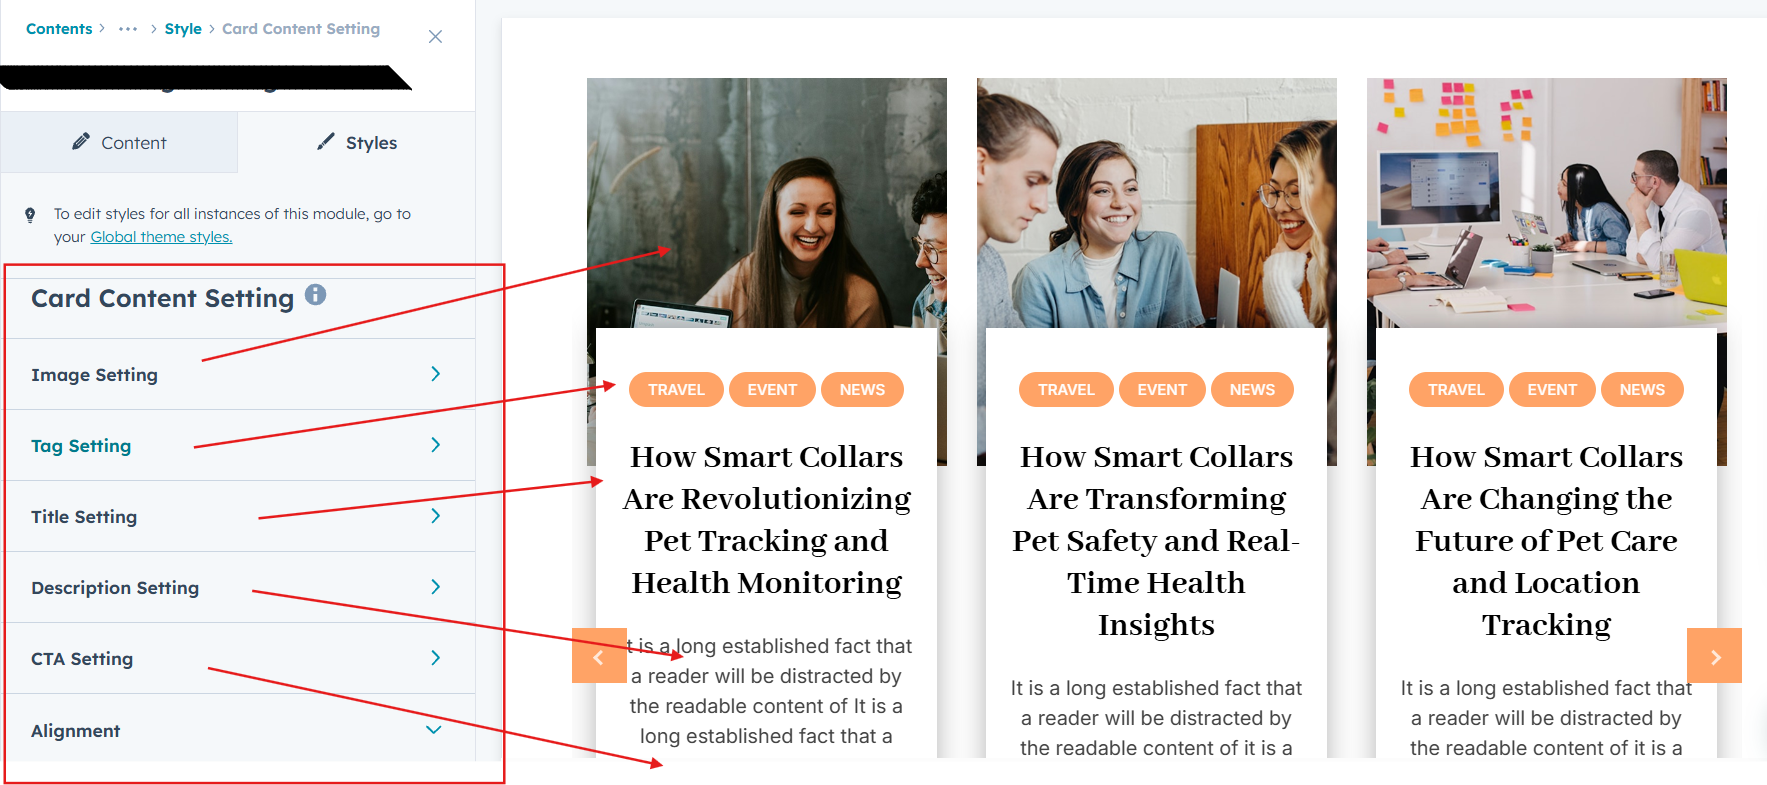Screen dimensions: 1767x785
Task: Click the info icon beside Card Content Setting
Action: click(316, 294)
